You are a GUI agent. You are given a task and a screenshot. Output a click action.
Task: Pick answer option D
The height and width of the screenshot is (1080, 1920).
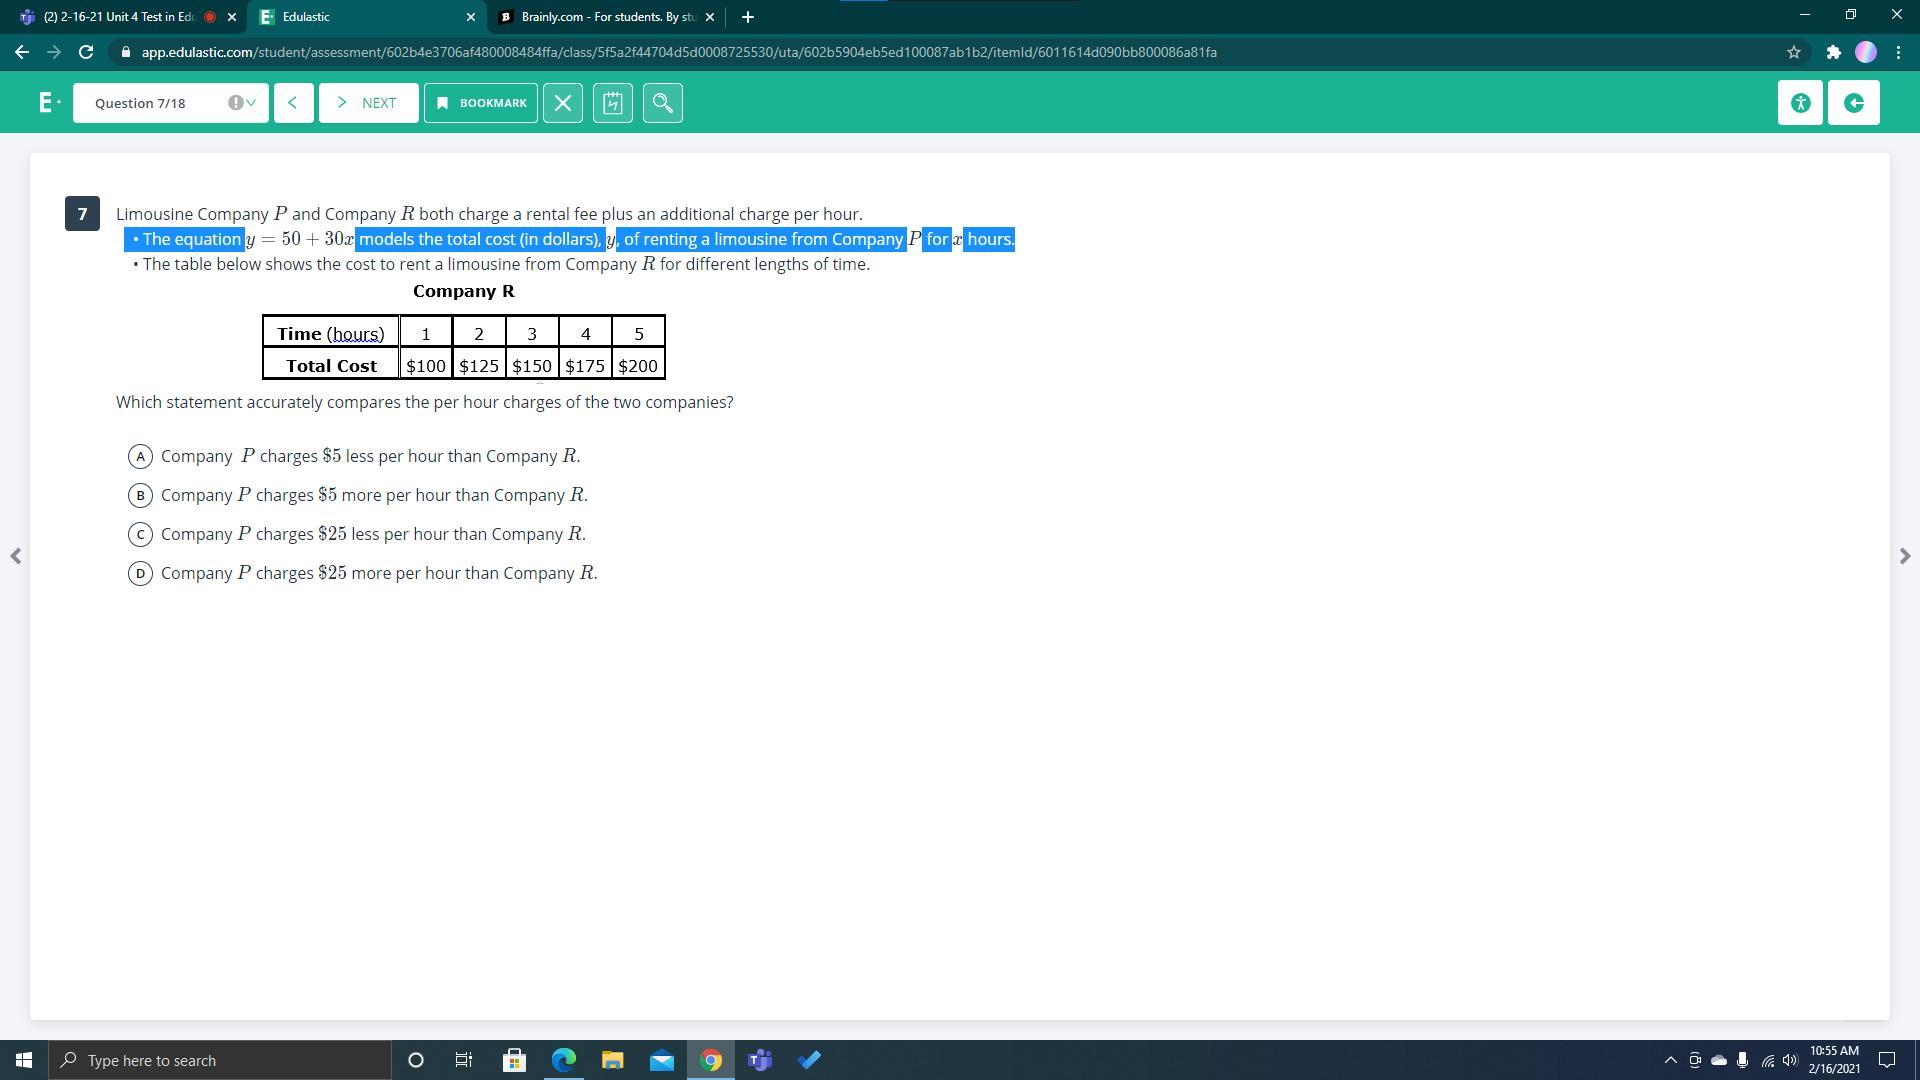(140, 574)
